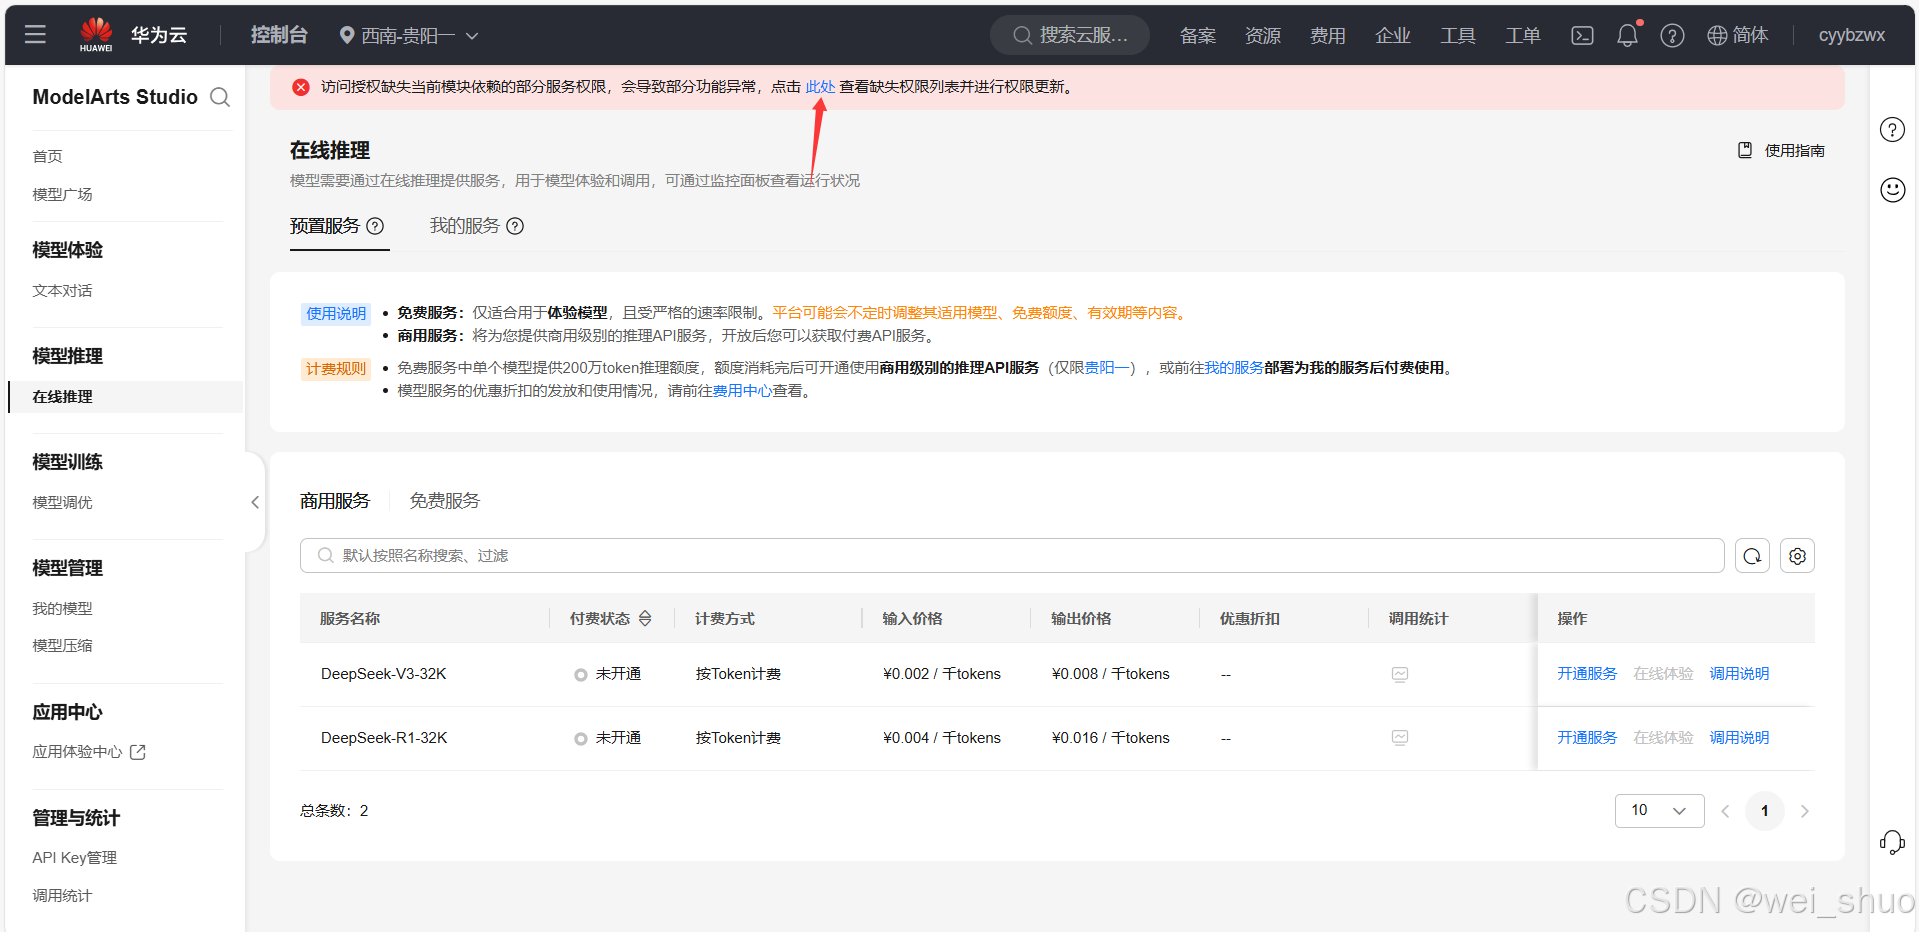This screenshot has height=932, width=1919.
Task: Open the CloudShell terminal icon
Action: click(1582, 35)
